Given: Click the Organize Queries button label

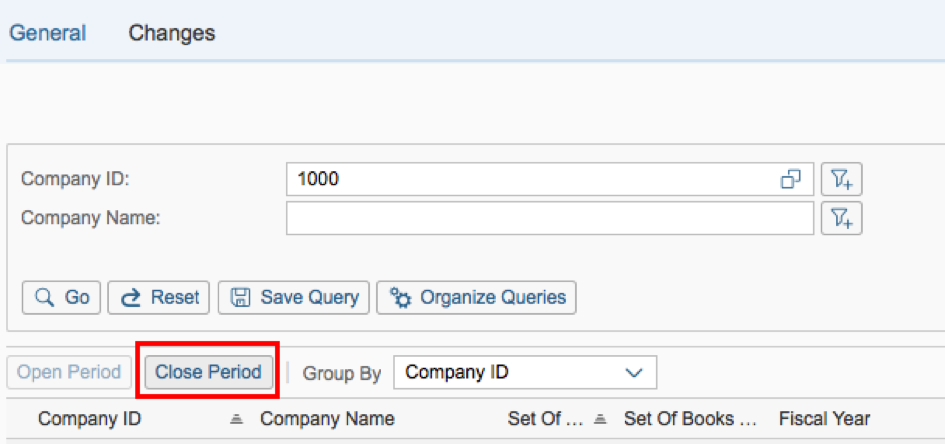Looking at the screenshot, I should click(493, 297).
